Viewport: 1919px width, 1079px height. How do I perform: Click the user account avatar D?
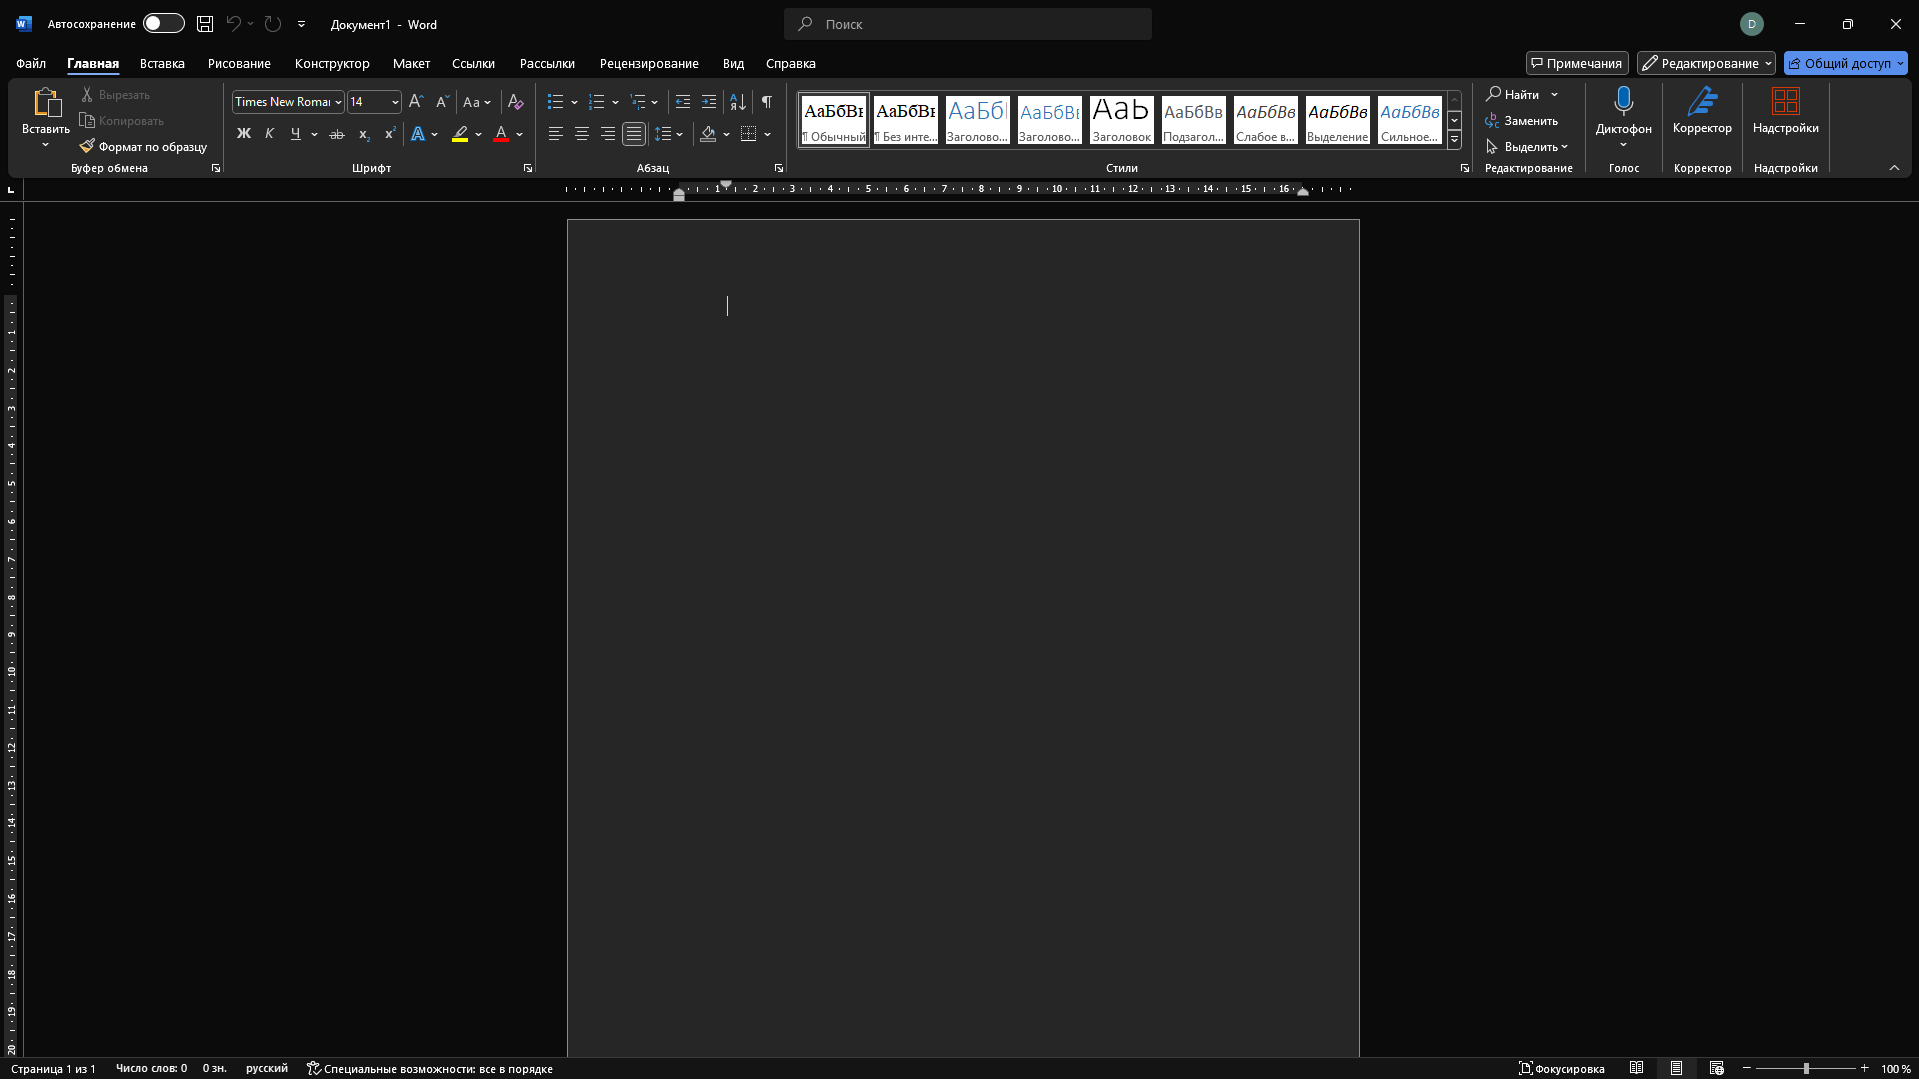point(1751,24)
